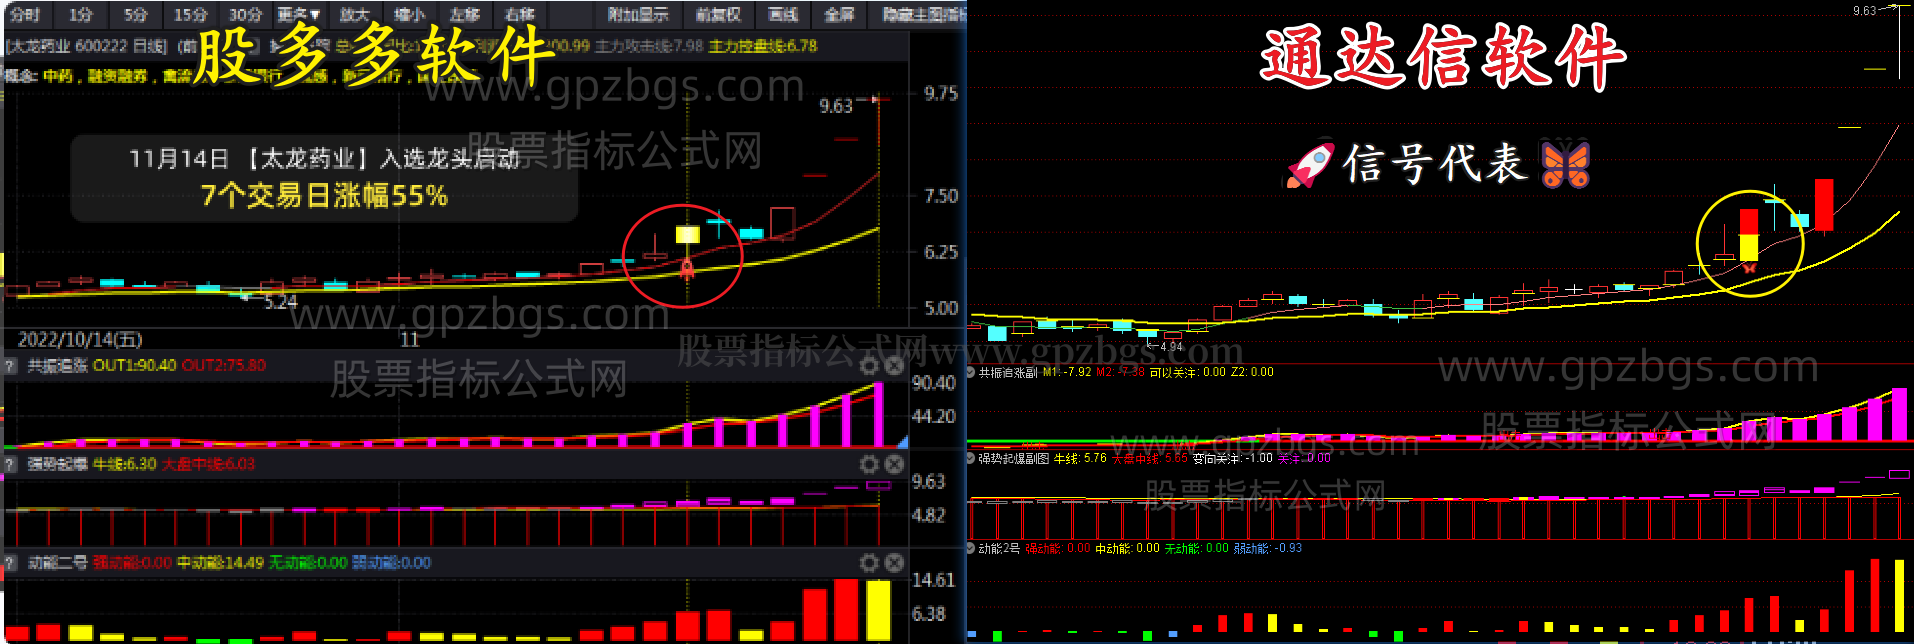Screen dimensions: 1914x644
Task: Open settings gear of 共振追涨 panel
Action: (870, 366)
